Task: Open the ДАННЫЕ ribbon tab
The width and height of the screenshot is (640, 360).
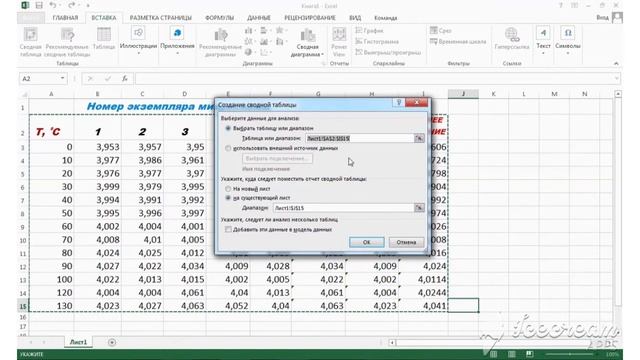Action: pyautogui.click(x=259, y=18)
